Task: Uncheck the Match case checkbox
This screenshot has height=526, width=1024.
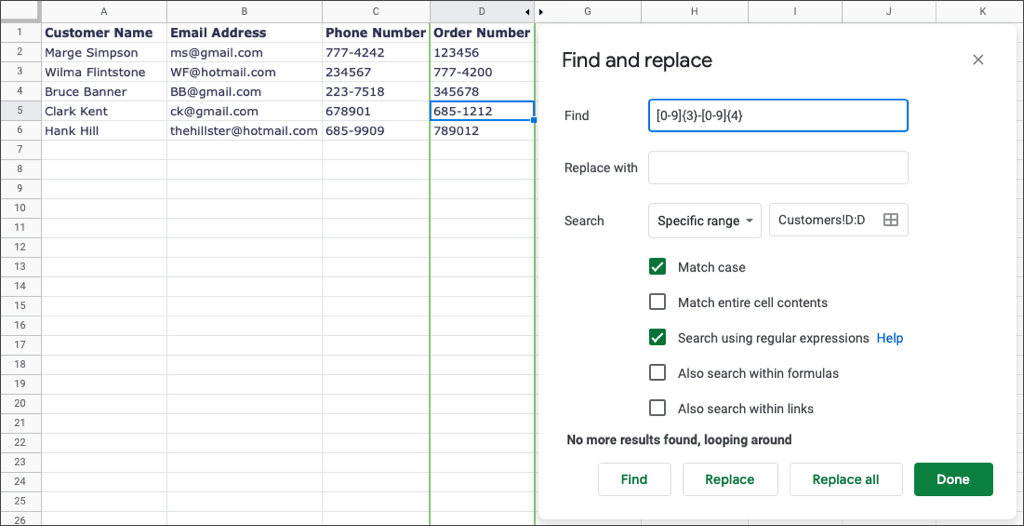Action: point(657,267)
